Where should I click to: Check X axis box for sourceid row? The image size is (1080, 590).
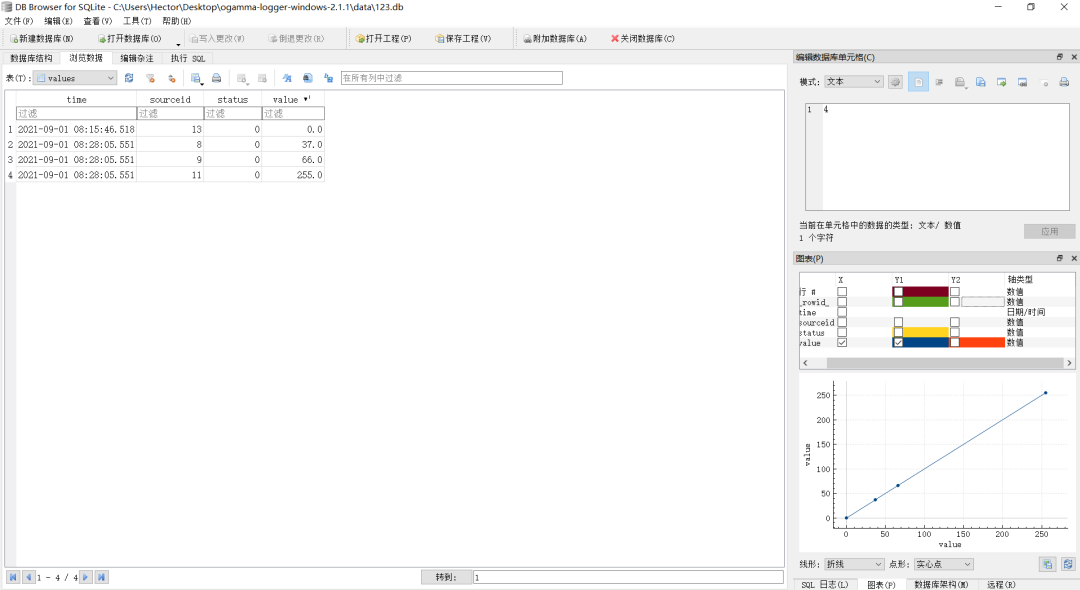(x=842, y=322)
